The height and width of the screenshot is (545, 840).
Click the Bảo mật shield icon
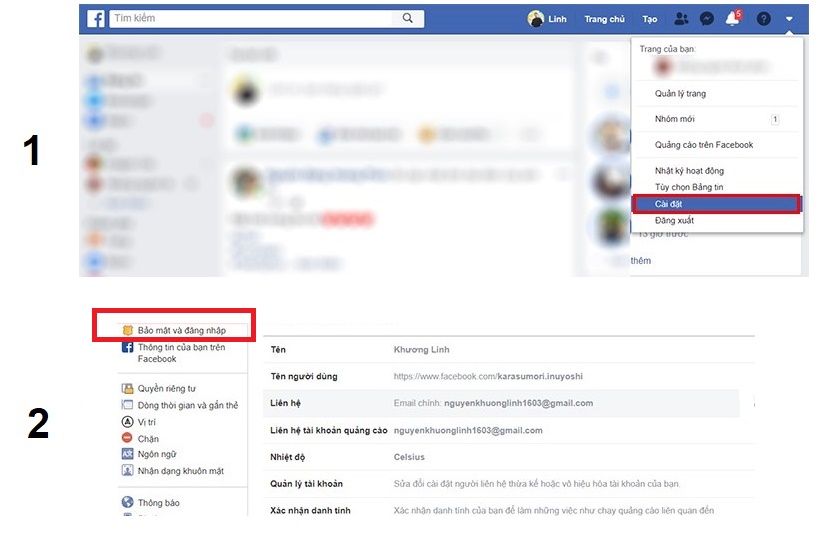[128, 331]
